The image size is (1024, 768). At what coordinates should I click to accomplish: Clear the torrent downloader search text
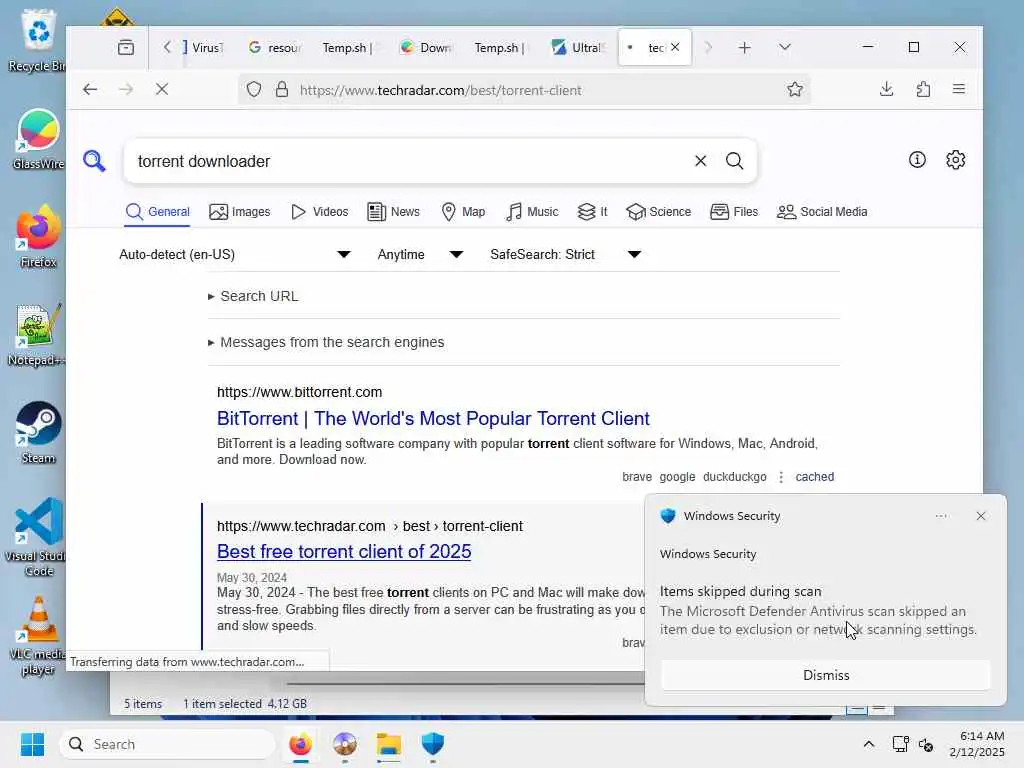pos(700,161)
